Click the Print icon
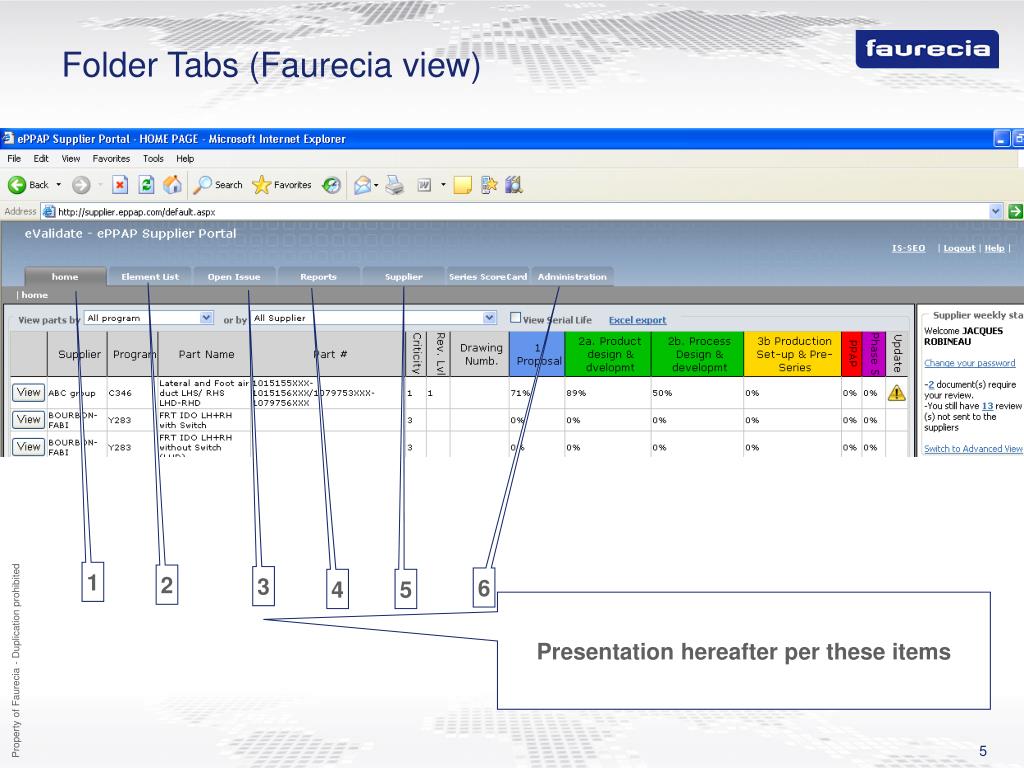Screen dimensions: 1024x768 pos(394,185)
